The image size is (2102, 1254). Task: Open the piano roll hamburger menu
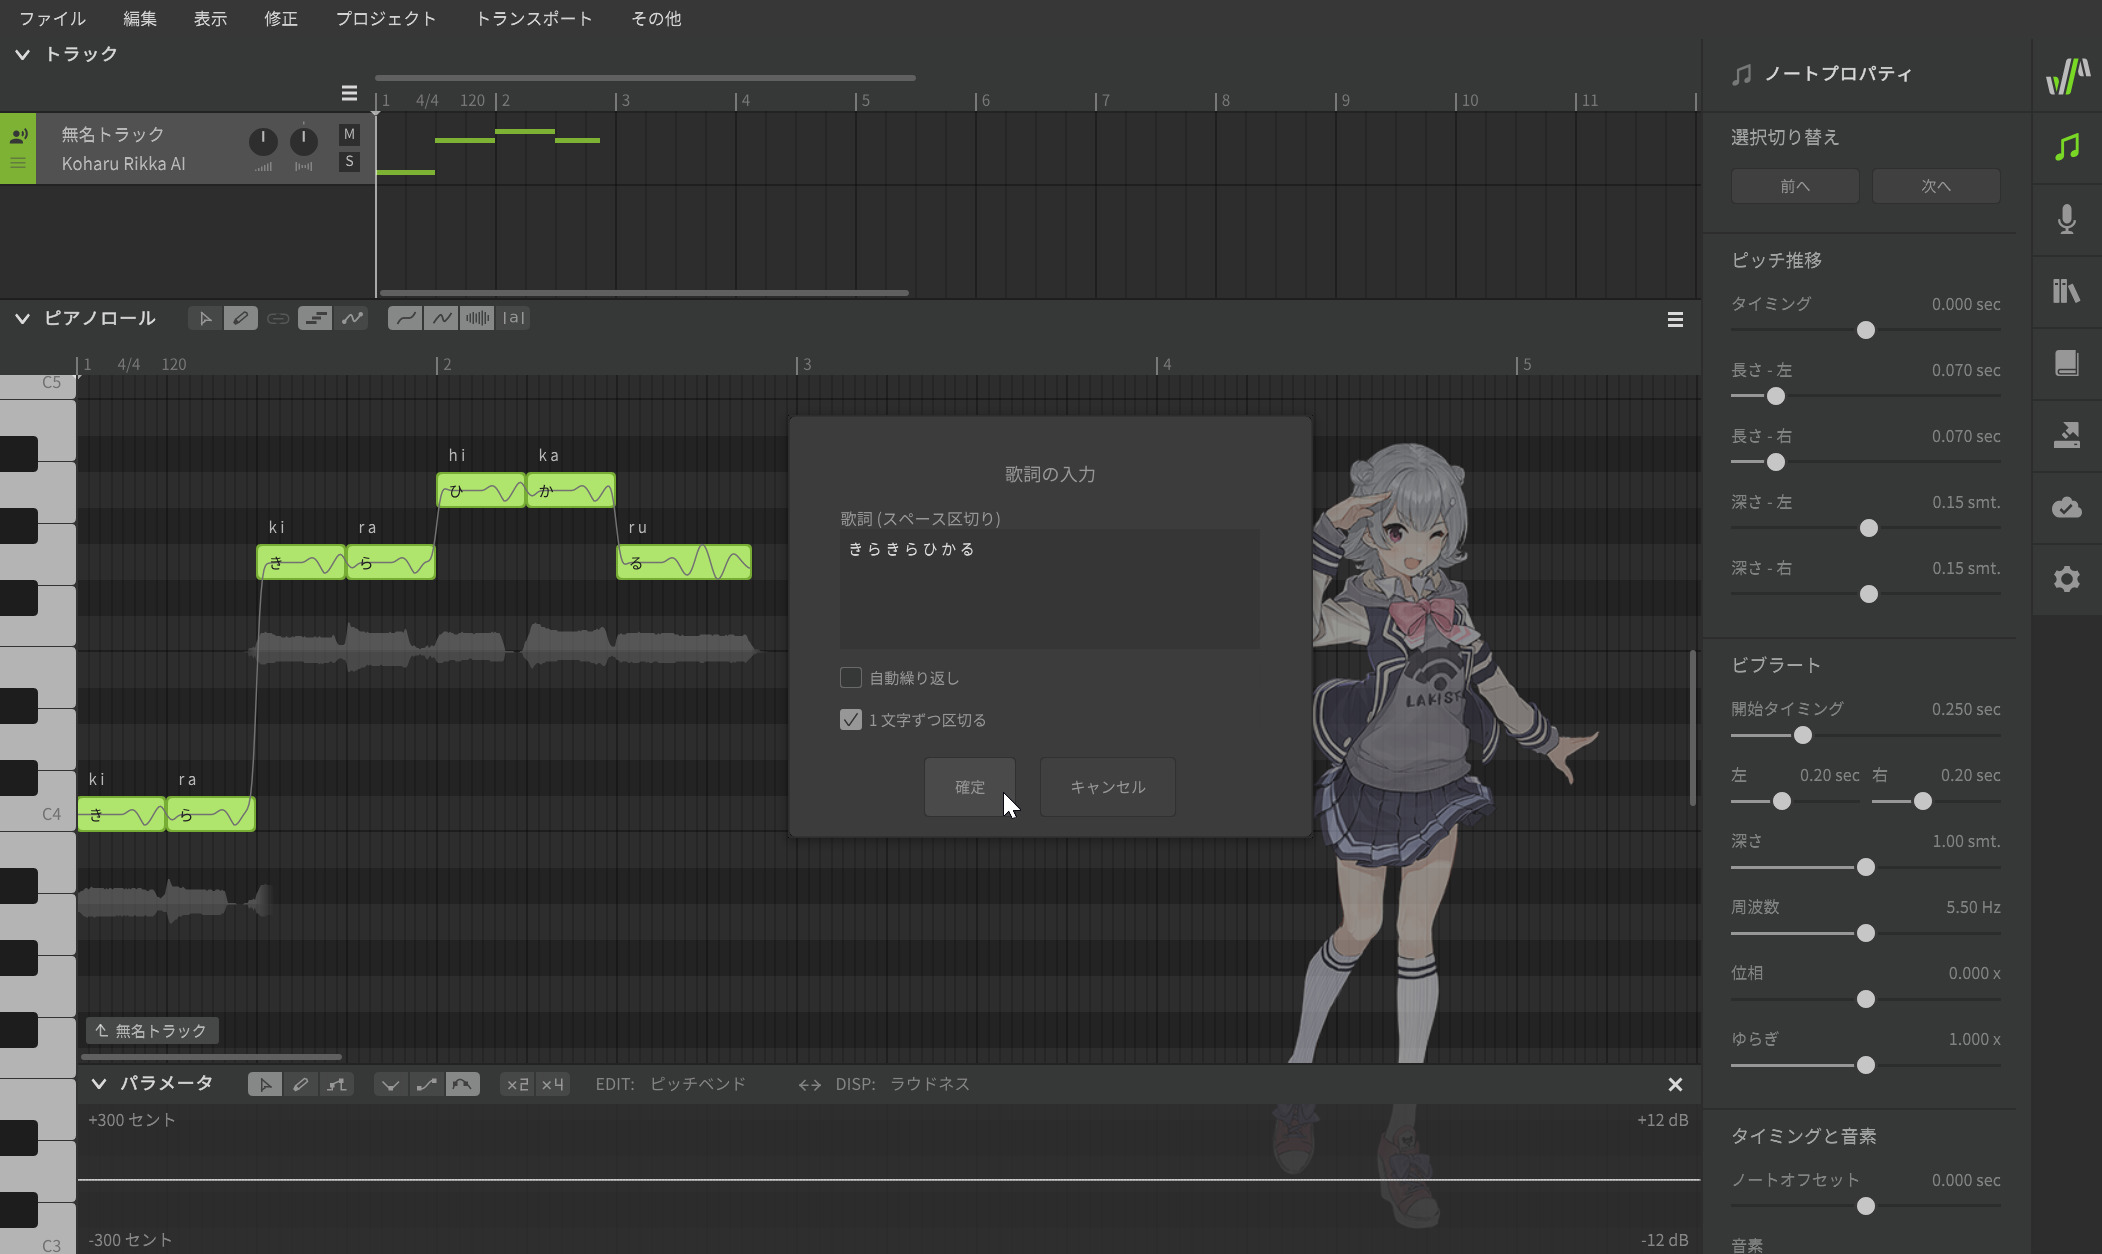(x=1675, y=320)
